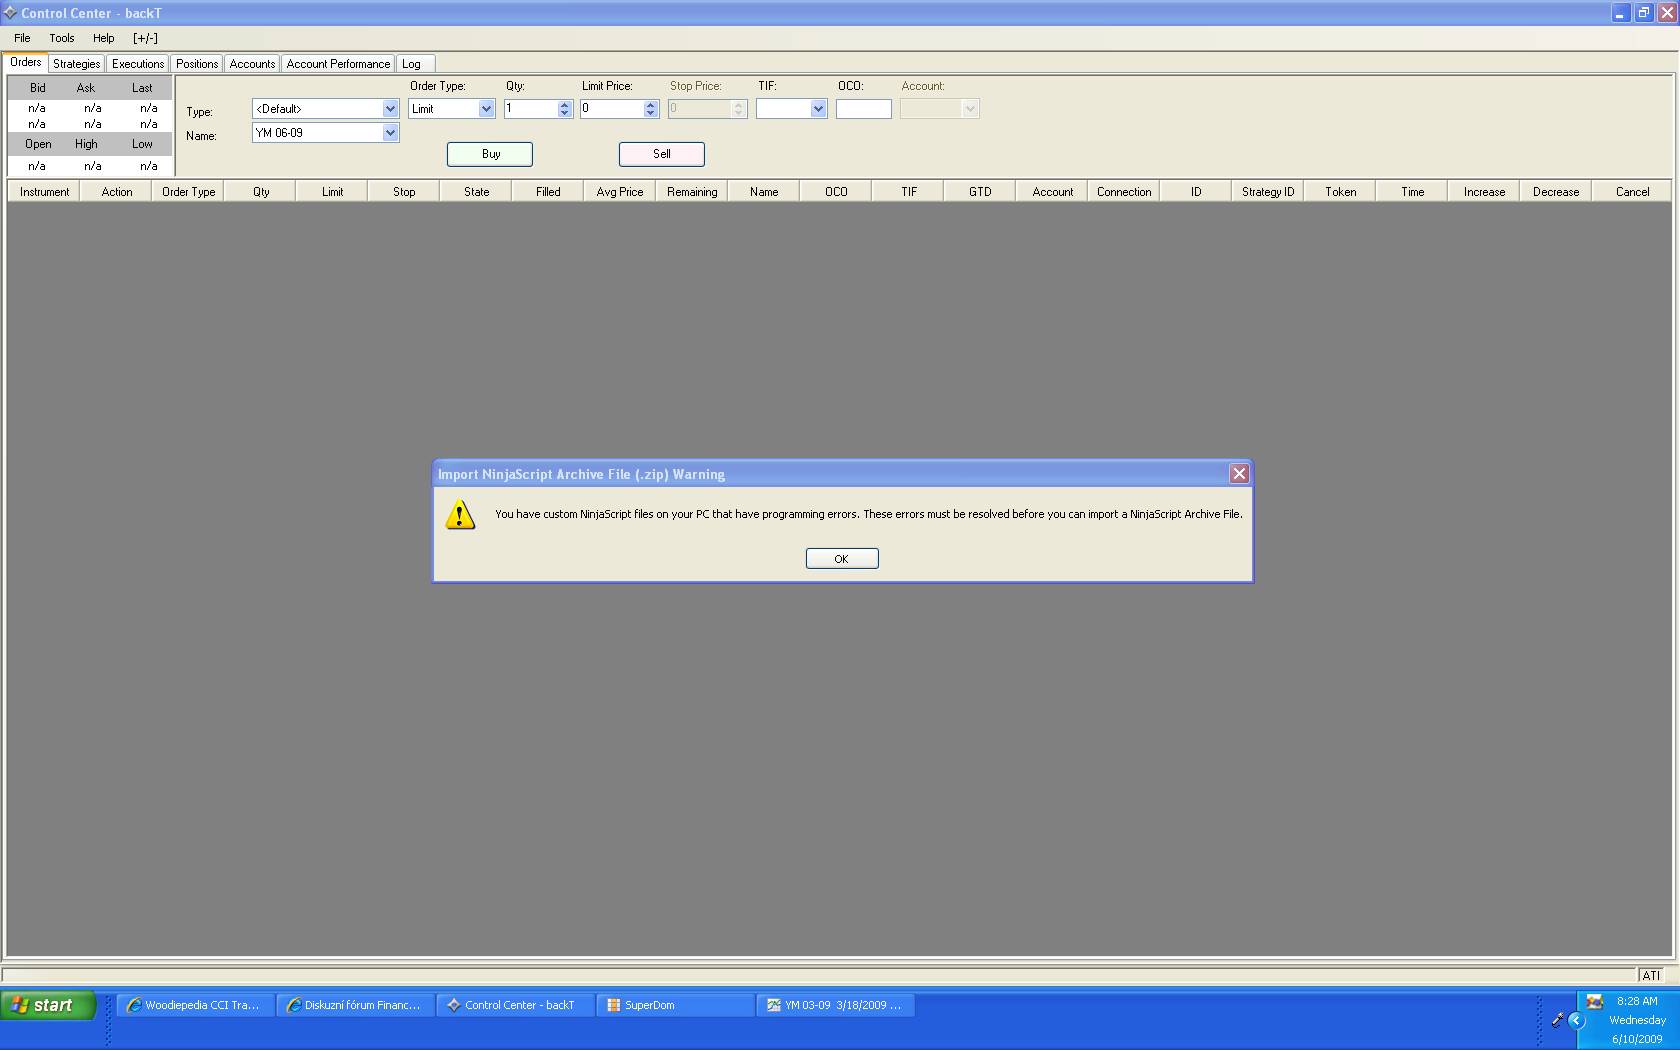Click the Connection column header

click(x=1124, y=192)
